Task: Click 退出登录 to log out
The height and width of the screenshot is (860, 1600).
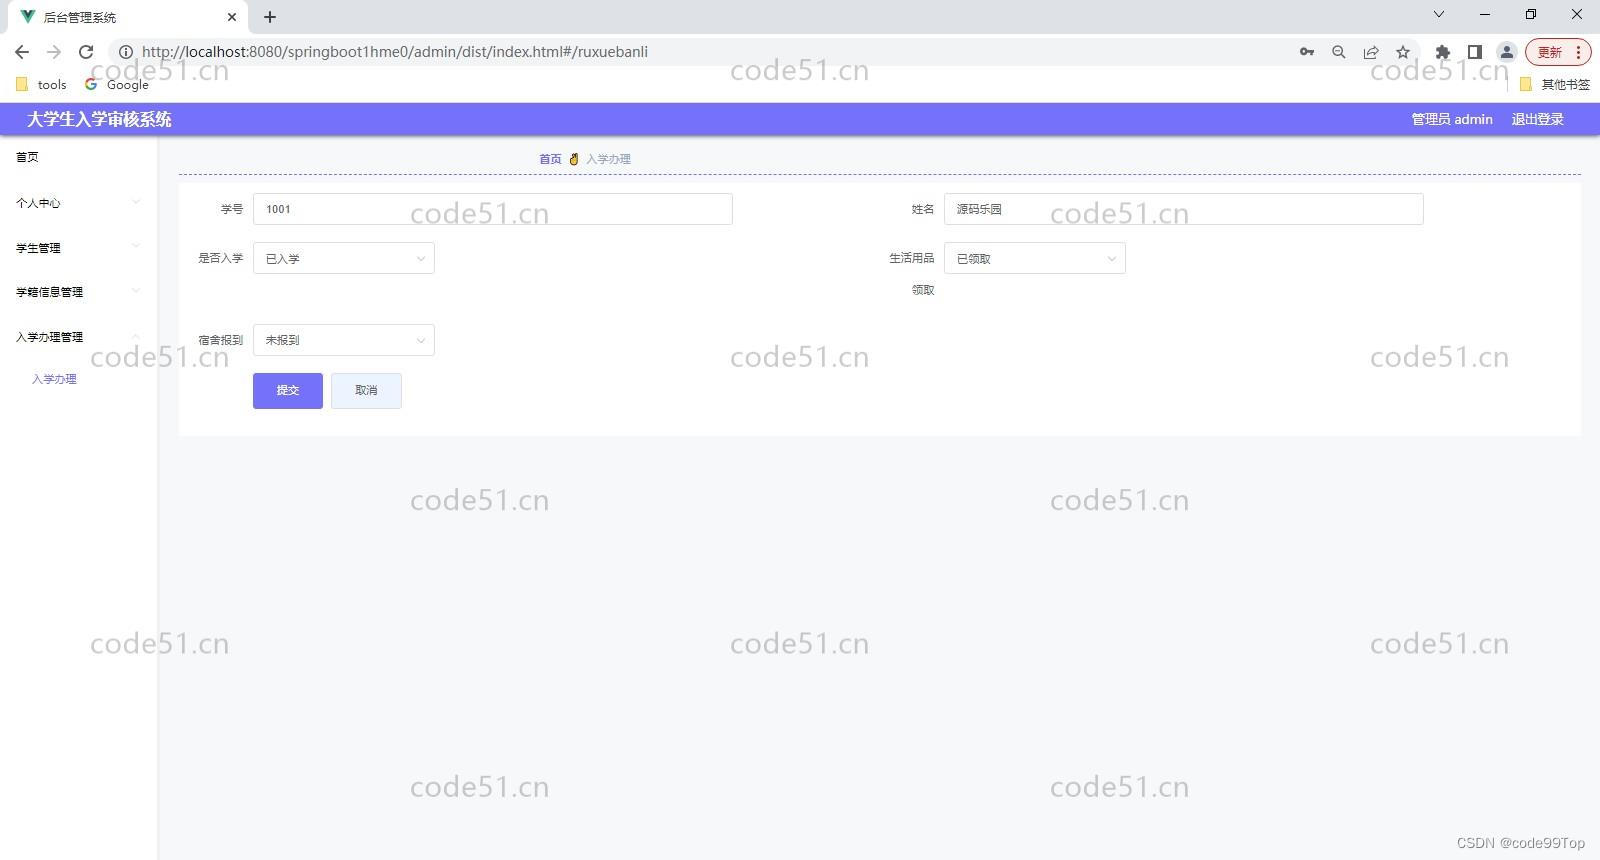Action: pyautogui.click(x=1537, y=119)
